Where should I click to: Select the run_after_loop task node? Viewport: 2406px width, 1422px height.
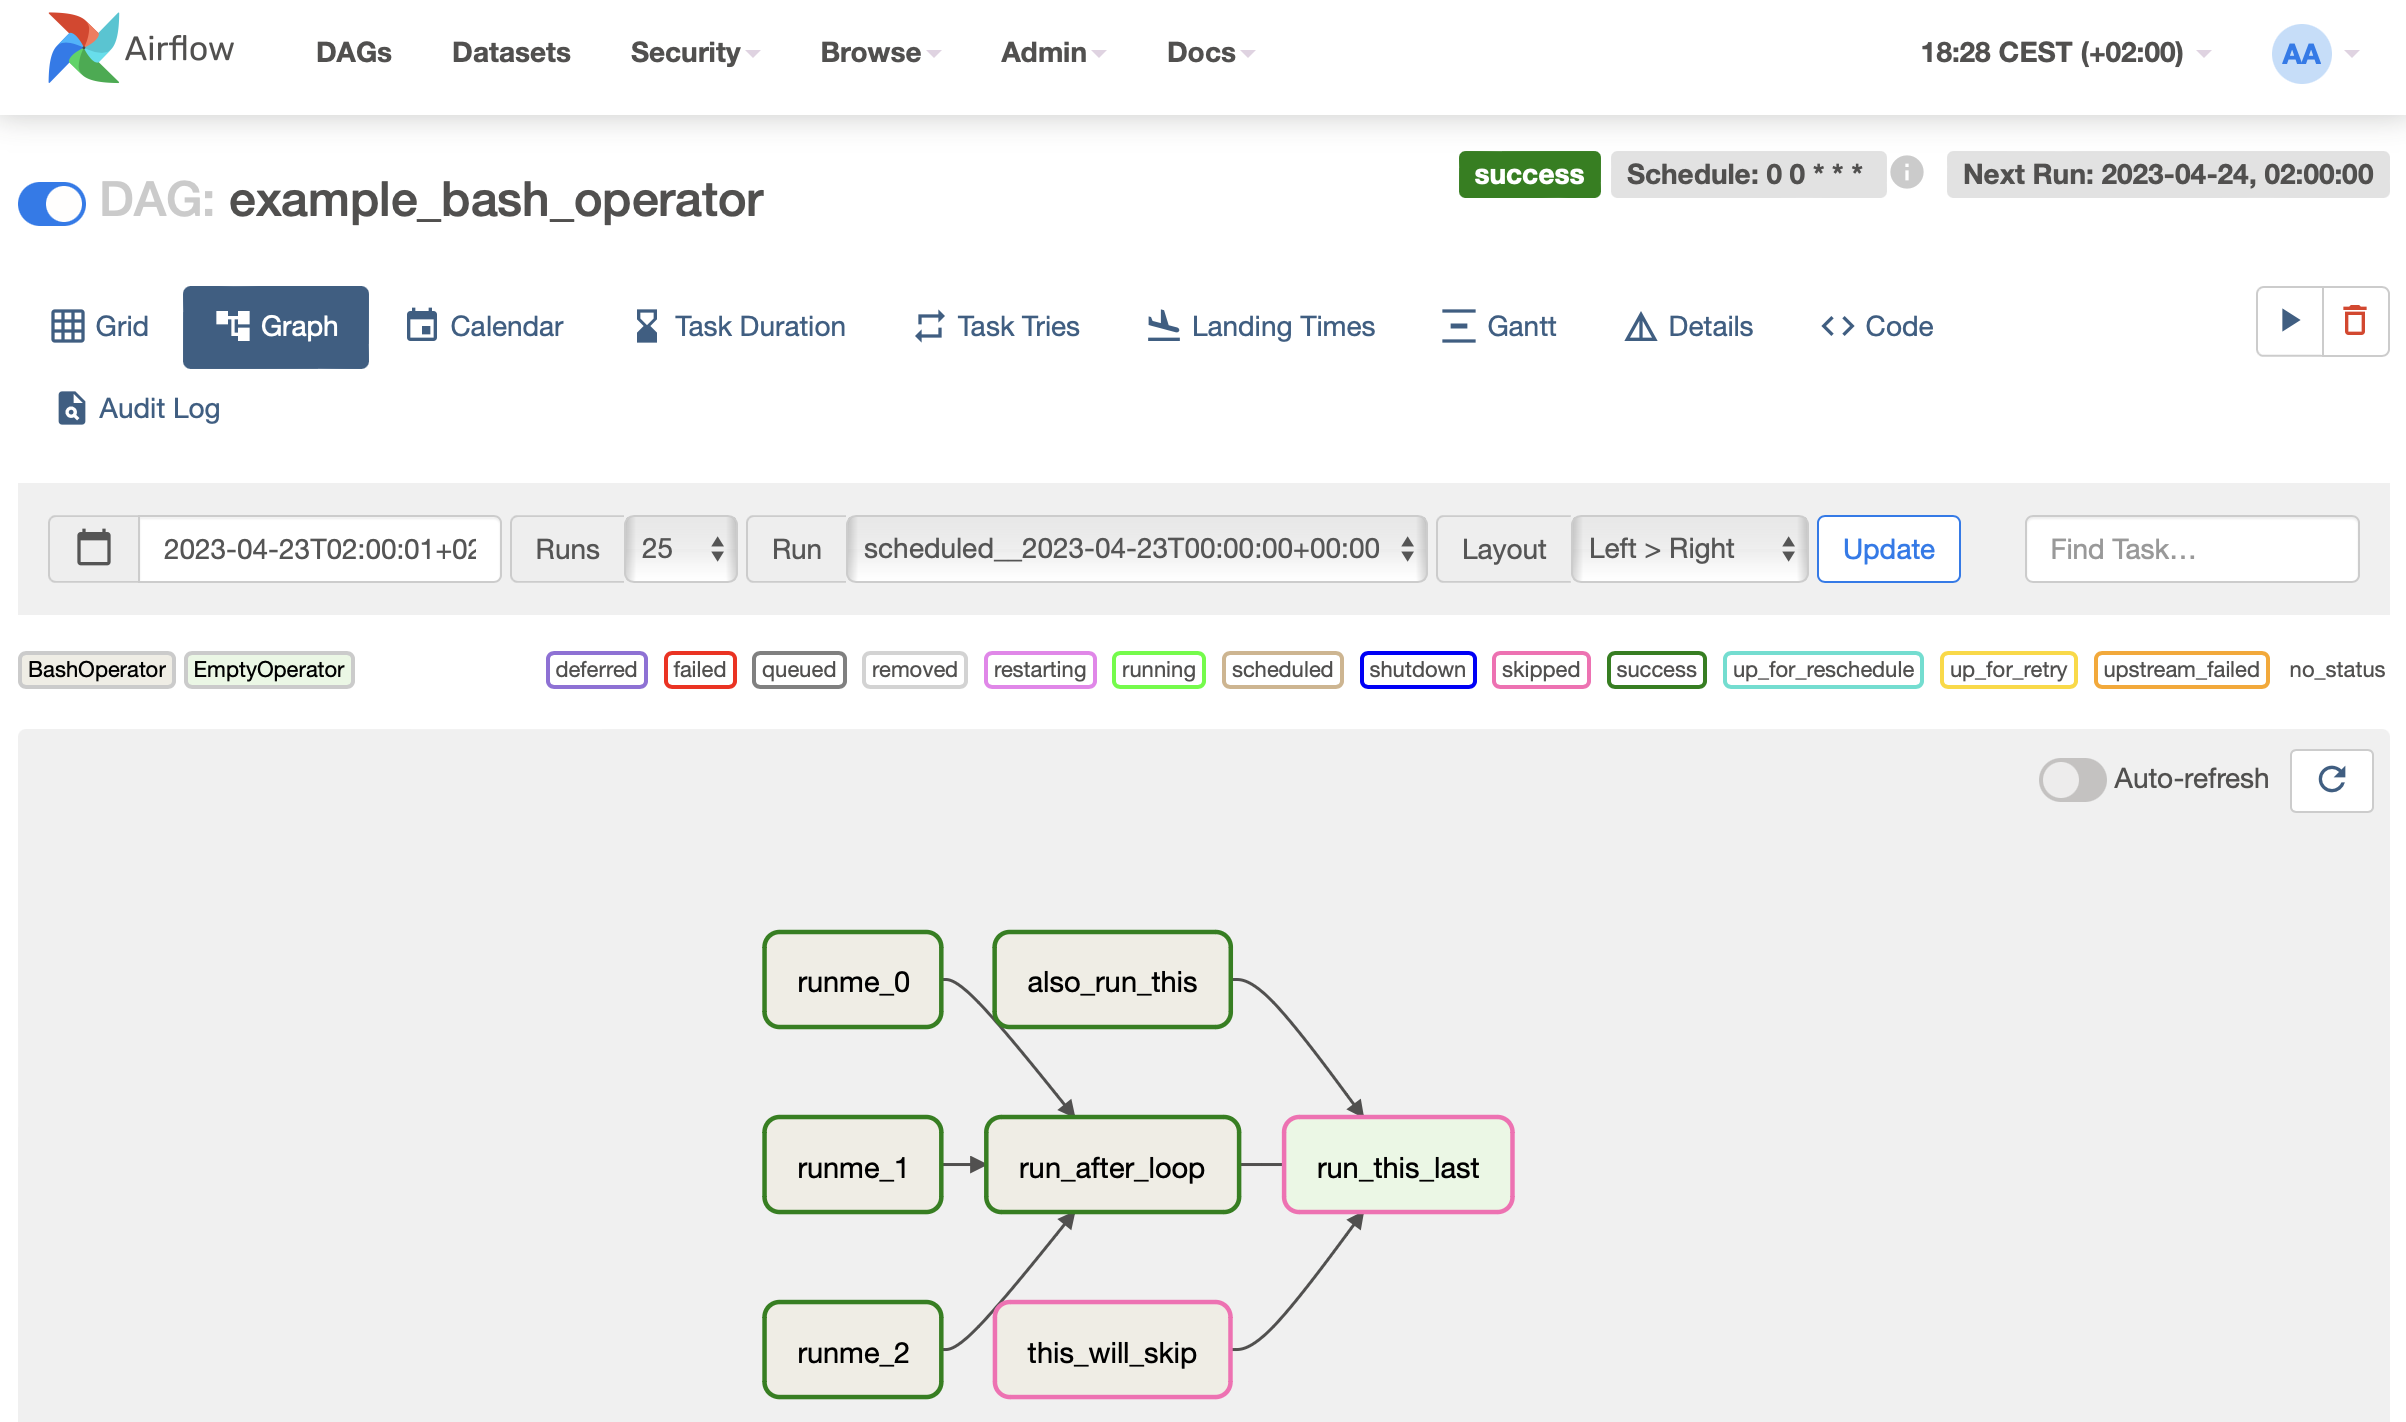[x=1112, y=1166]
